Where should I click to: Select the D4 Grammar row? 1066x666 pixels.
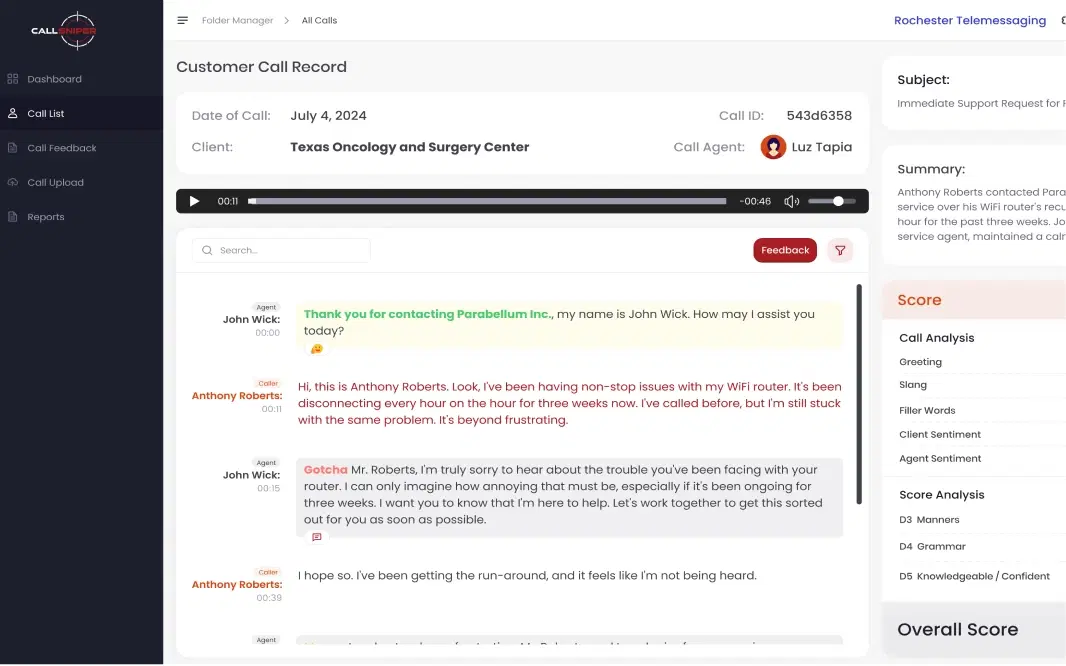pyautogui.click(x=982, y=546)
